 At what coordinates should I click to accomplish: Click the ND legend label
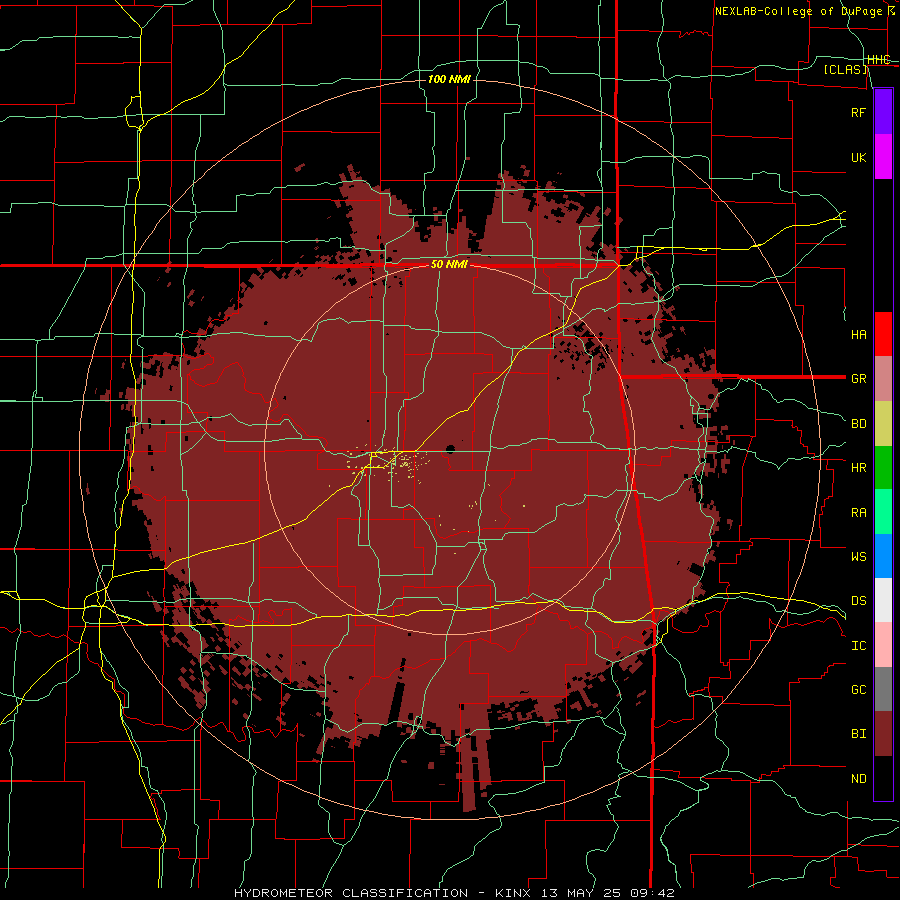pyautogui.click(x=858, y=779)
